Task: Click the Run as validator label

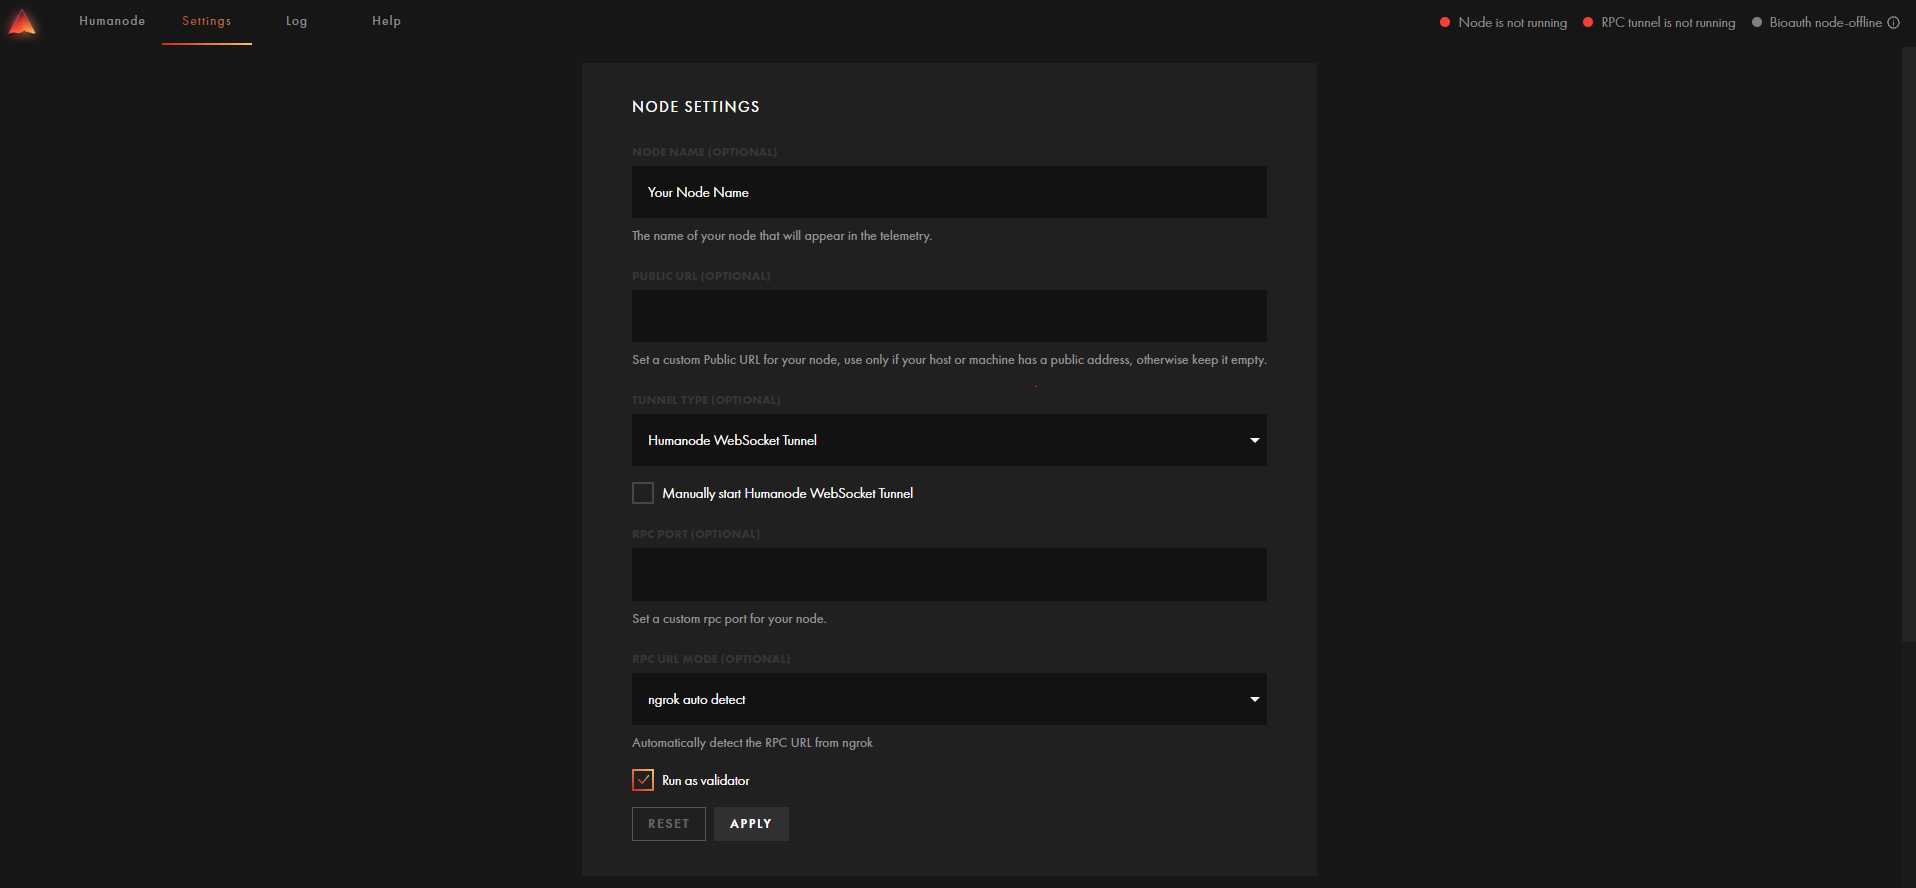Action: 705,780
